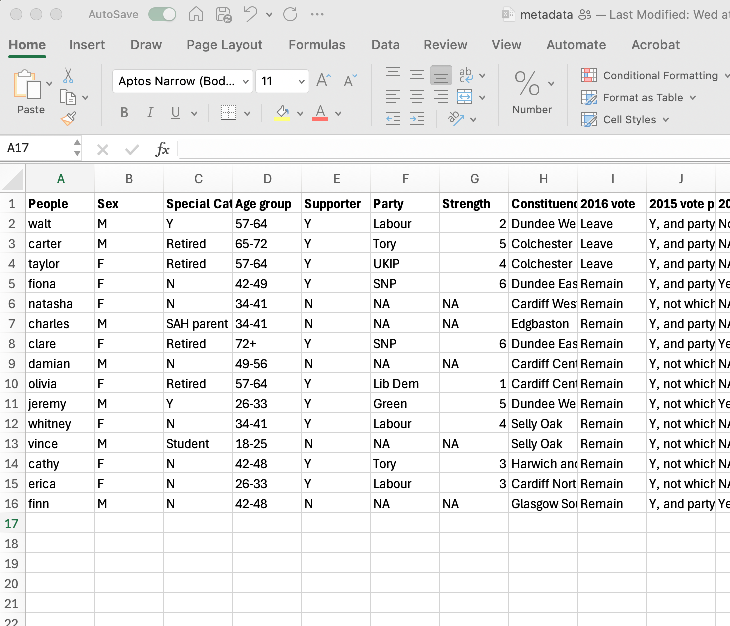730x626 pixels.
Task: Click the Borders grid icon
Action: 228,112
